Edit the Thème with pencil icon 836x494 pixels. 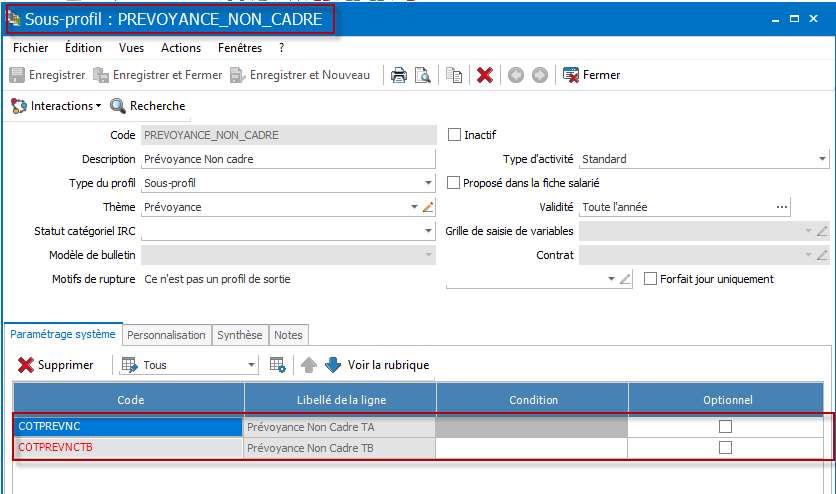click(428, 207)
